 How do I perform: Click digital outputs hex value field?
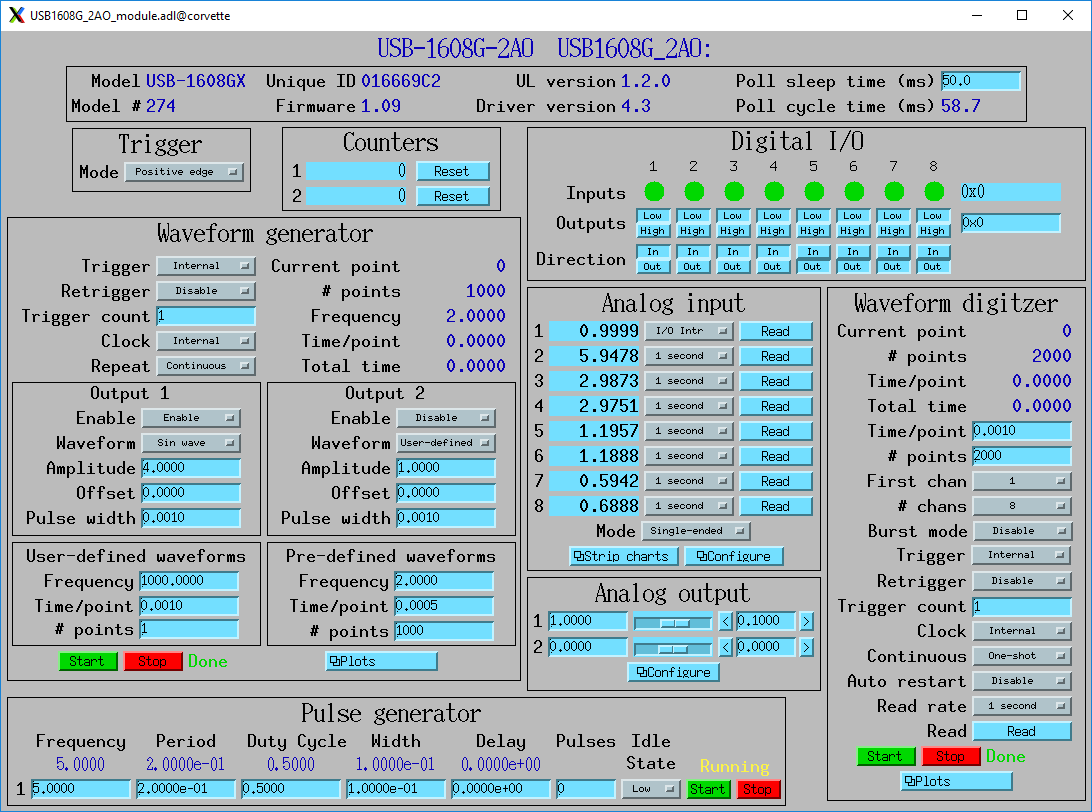pyautogui.click(x=1011, y=223)
